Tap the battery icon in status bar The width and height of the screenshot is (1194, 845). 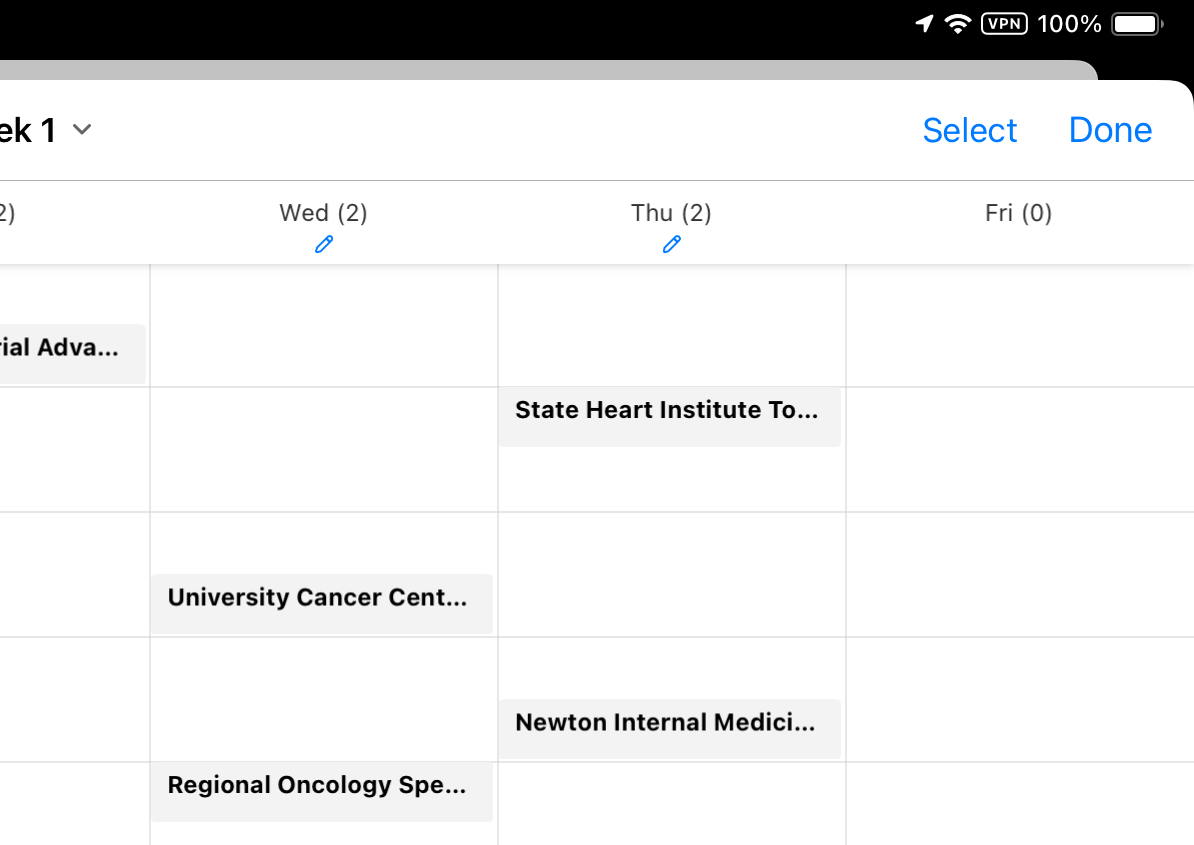[x=1137, y=24]
